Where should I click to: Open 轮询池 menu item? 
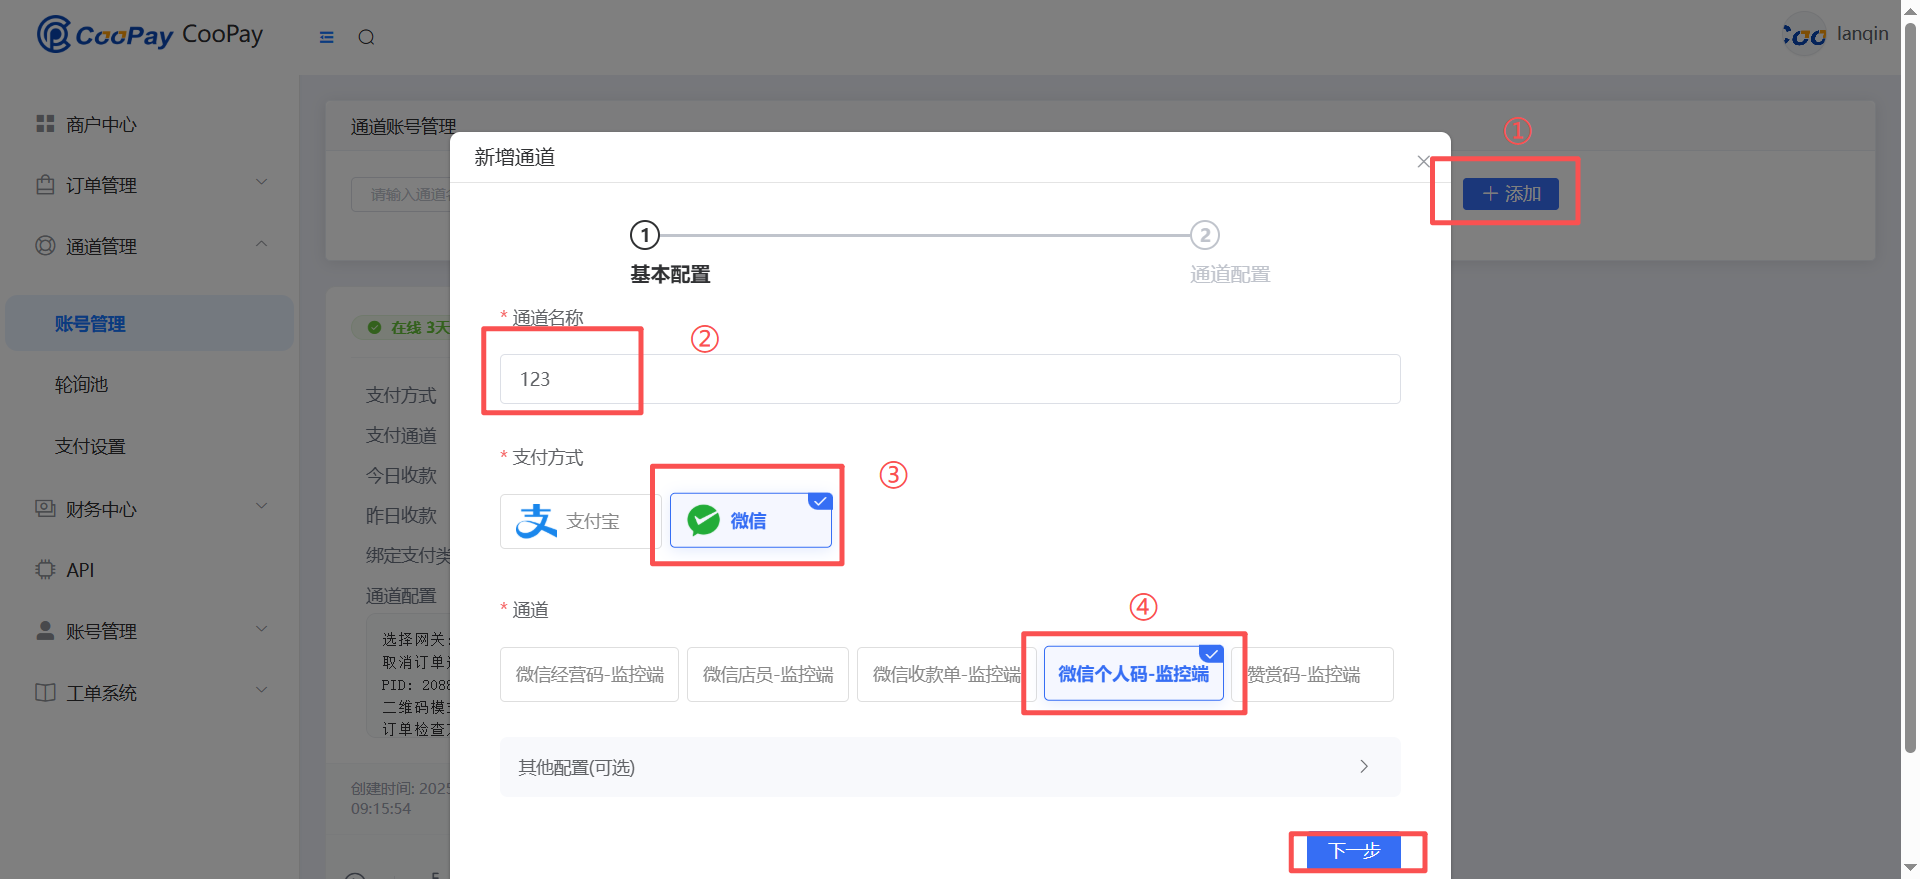pos(82,385)
